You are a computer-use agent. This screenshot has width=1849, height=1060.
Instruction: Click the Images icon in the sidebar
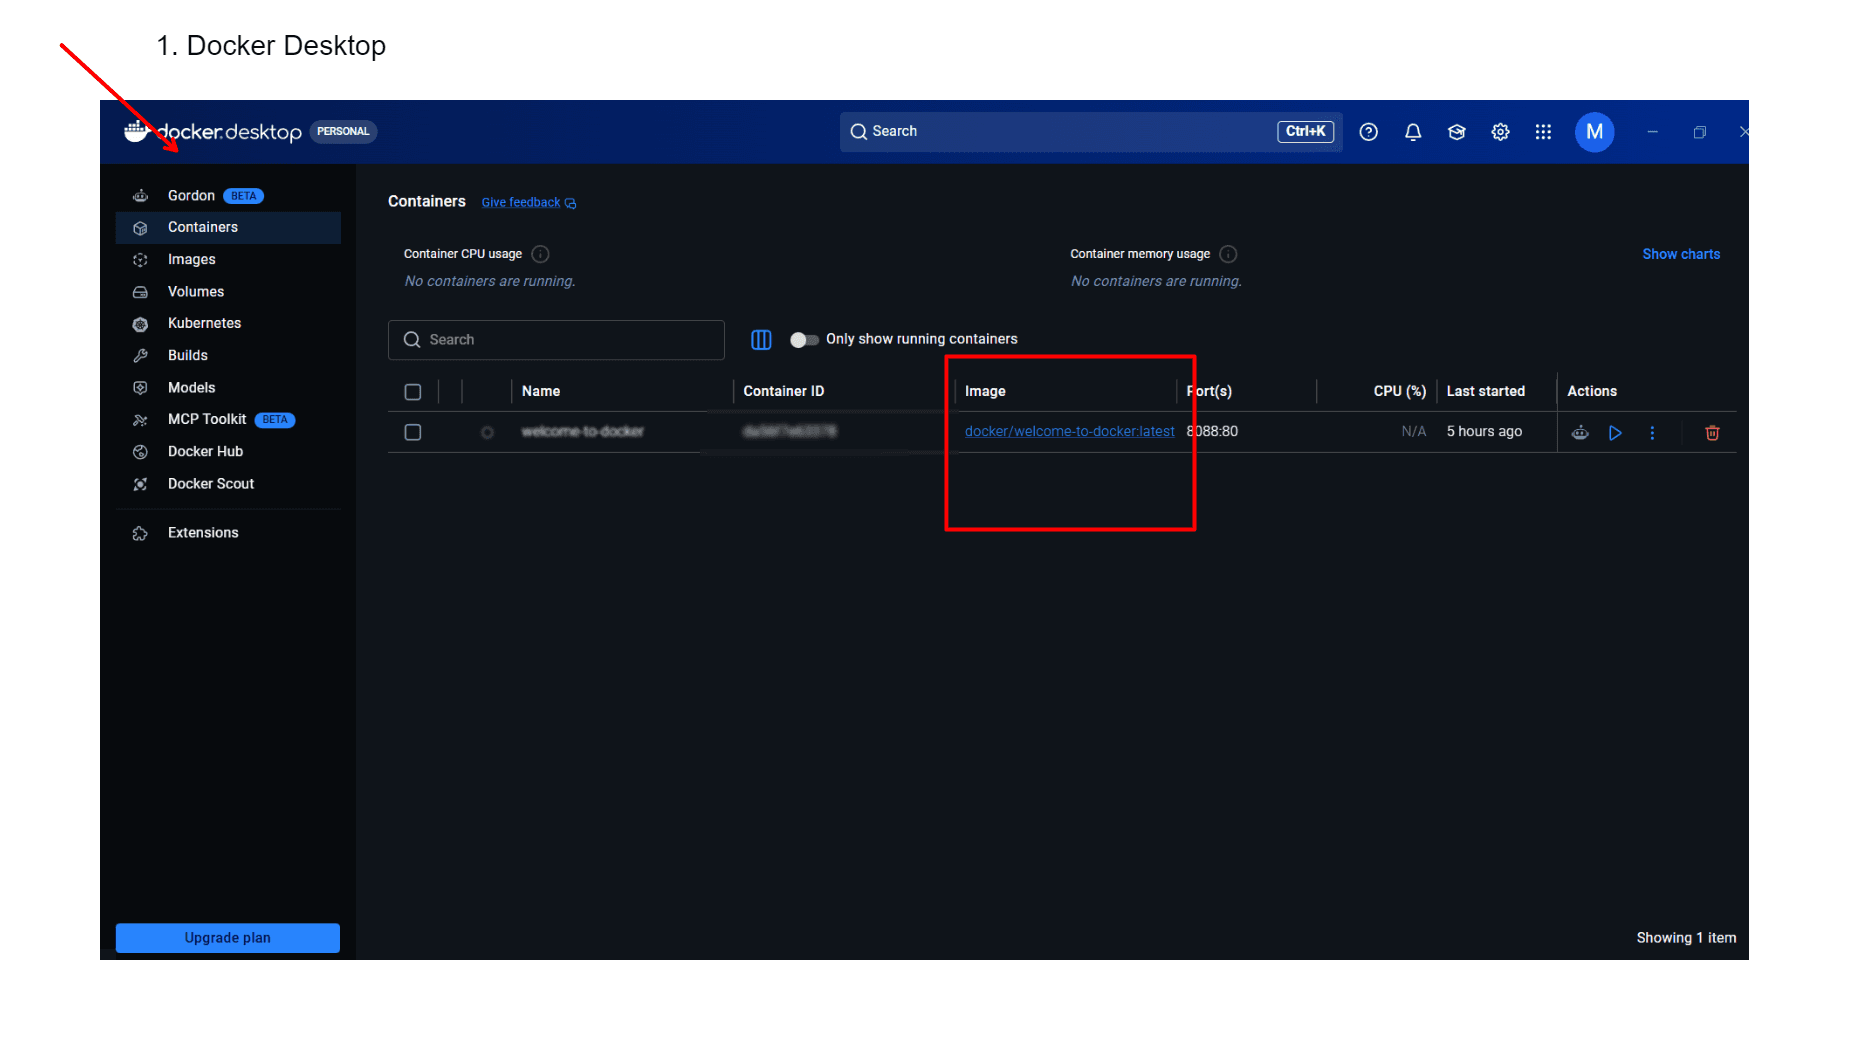[x=140, y=260]
